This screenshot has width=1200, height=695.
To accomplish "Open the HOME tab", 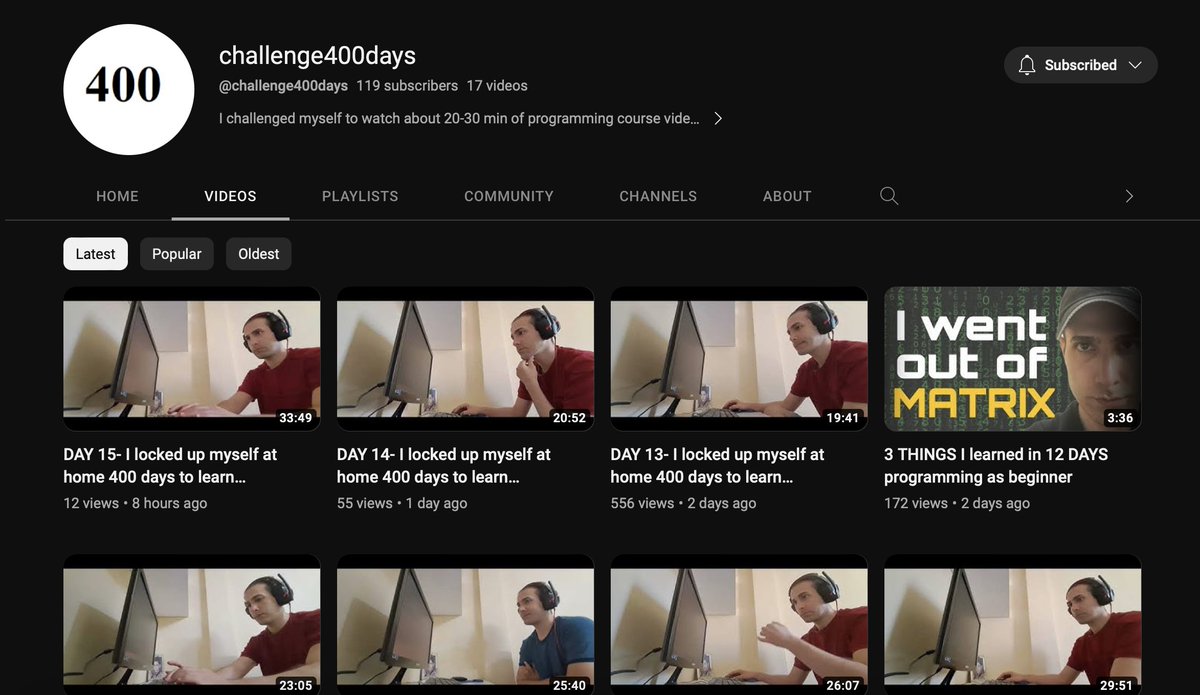I will coord(117,196).
